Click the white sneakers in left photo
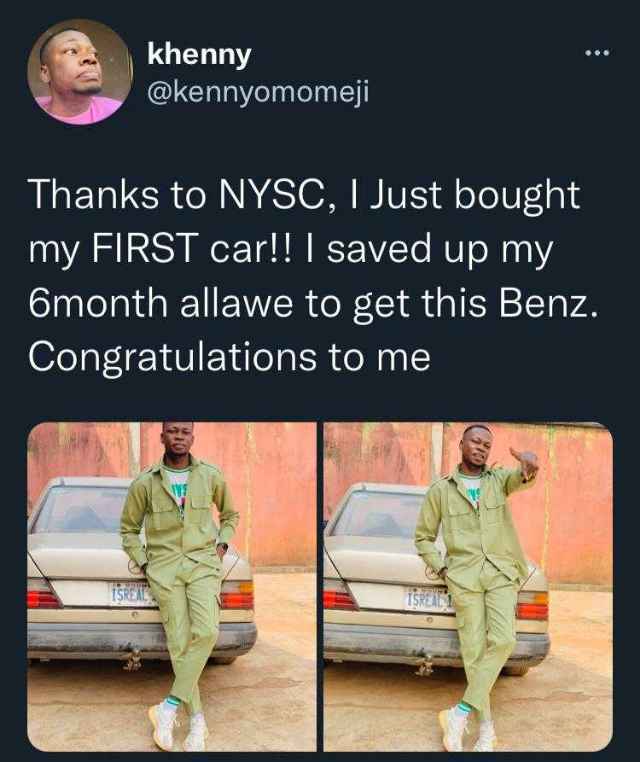Screen dimensions: 640x762 (179, 727)
